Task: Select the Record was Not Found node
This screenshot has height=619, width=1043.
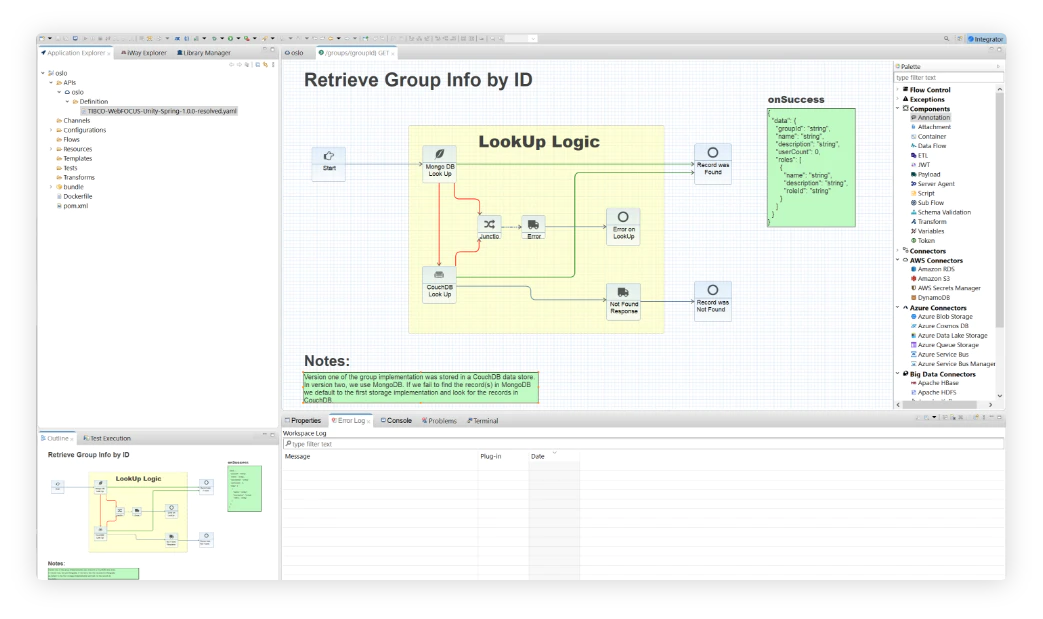Action: pyautogui.click(x=712, y=301)
